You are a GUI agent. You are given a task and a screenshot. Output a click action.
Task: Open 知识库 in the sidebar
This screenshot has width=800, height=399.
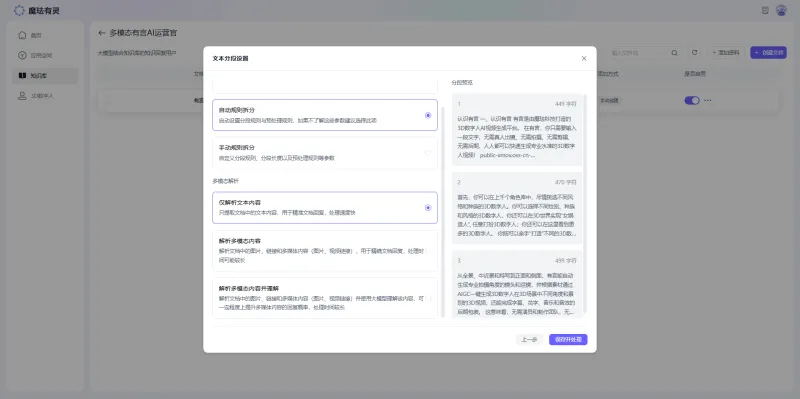pyautogui.click(x=46, y=76)
